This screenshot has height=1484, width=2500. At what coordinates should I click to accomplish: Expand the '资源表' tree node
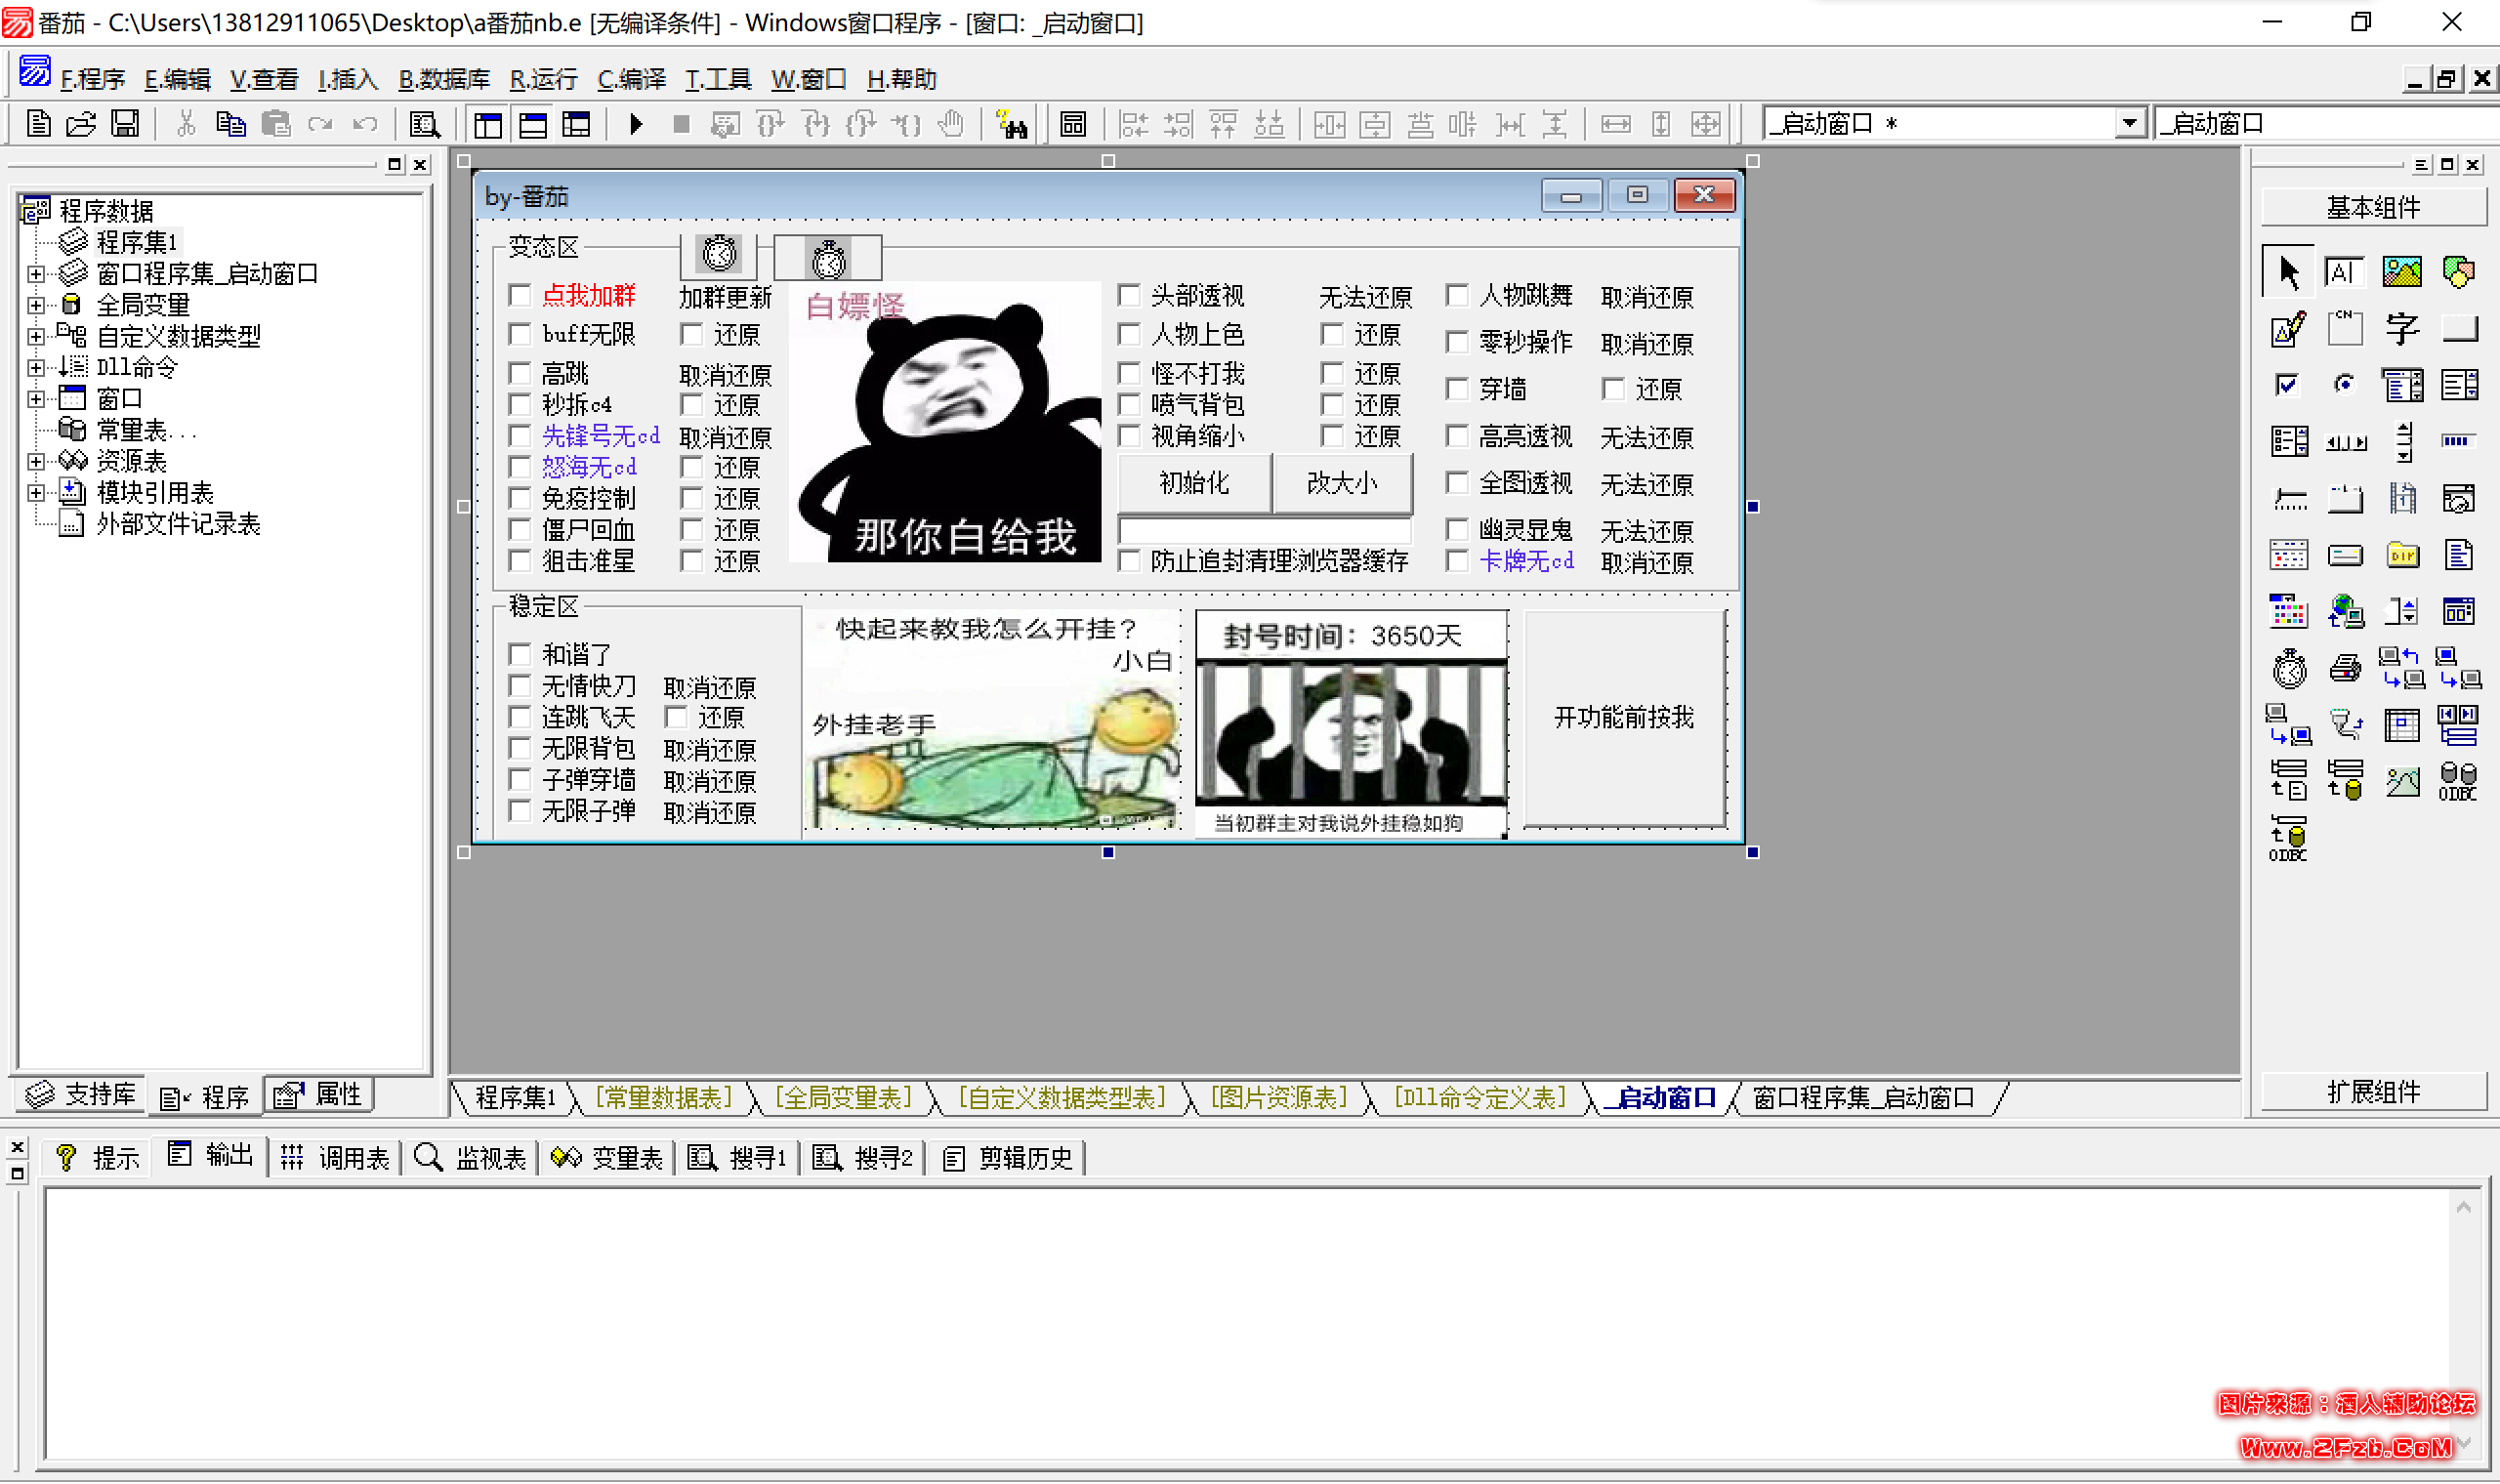click(36, 461)
